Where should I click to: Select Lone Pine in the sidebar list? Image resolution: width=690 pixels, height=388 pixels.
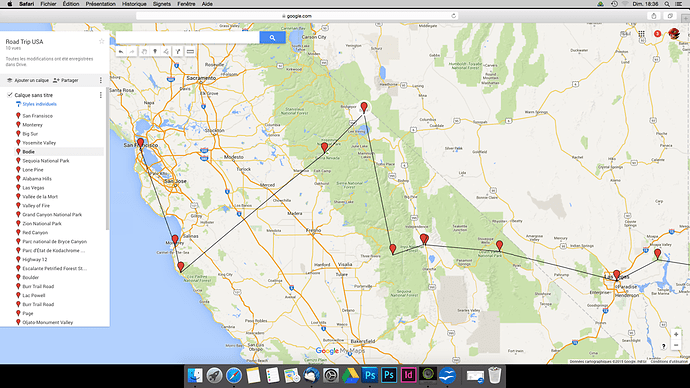point(33,170)
